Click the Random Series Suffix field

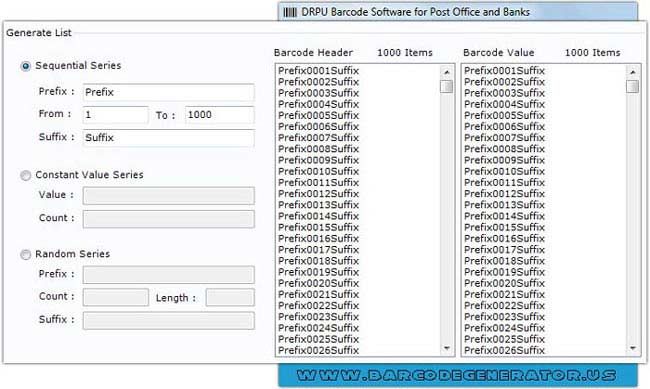tap(168, 320)
